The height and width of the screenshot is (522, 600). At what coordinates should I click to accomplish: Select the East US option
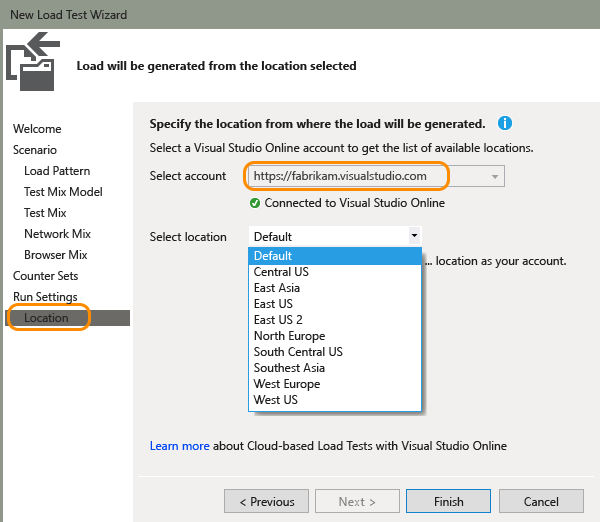(335, 304)
